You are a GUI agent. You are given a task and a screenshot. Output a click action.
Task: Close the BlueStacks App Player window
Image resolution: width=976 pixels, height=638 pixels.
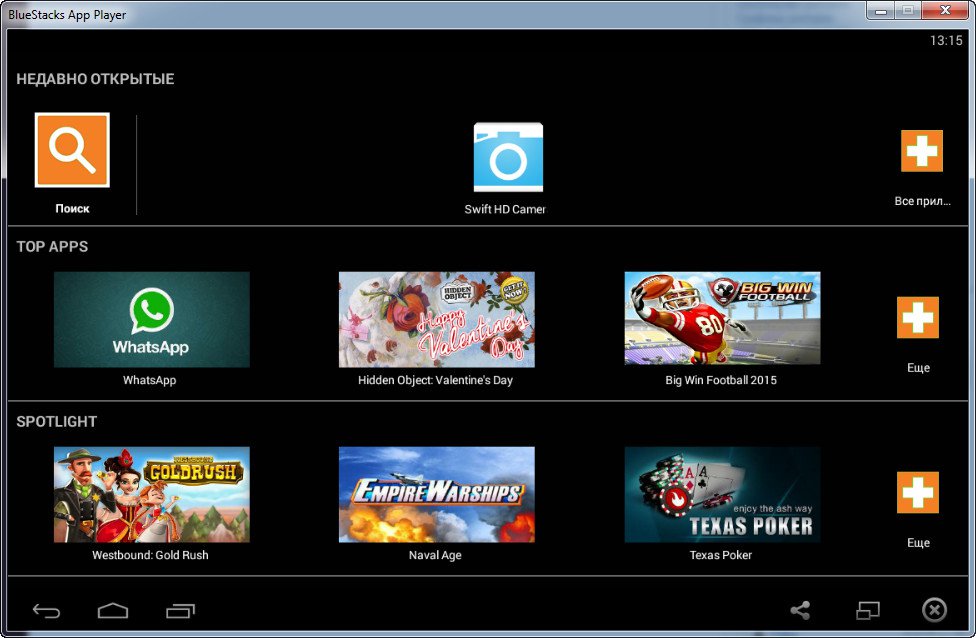[944, 10]
